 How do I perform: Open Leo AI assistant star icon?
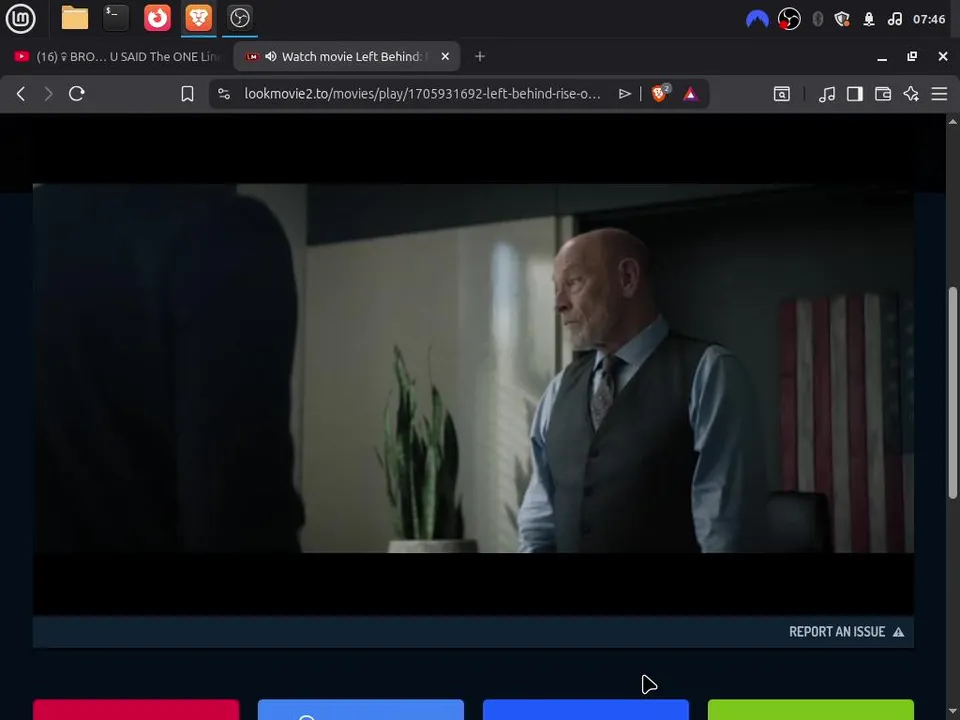[911, 94]
